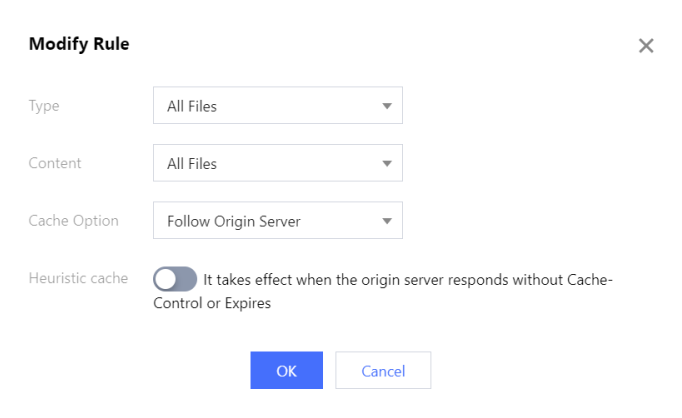Open the Cache Option combo box
Viewport: 682px width, 418px height.
coord(277,221)
